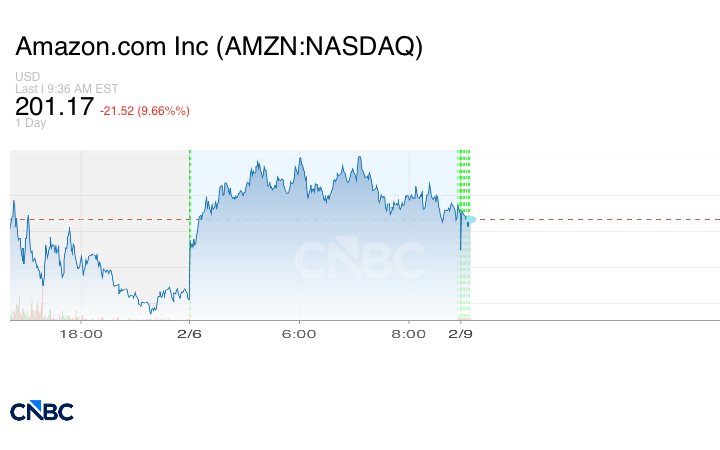Click the CNBC logo at bottom left

(42, 411)
